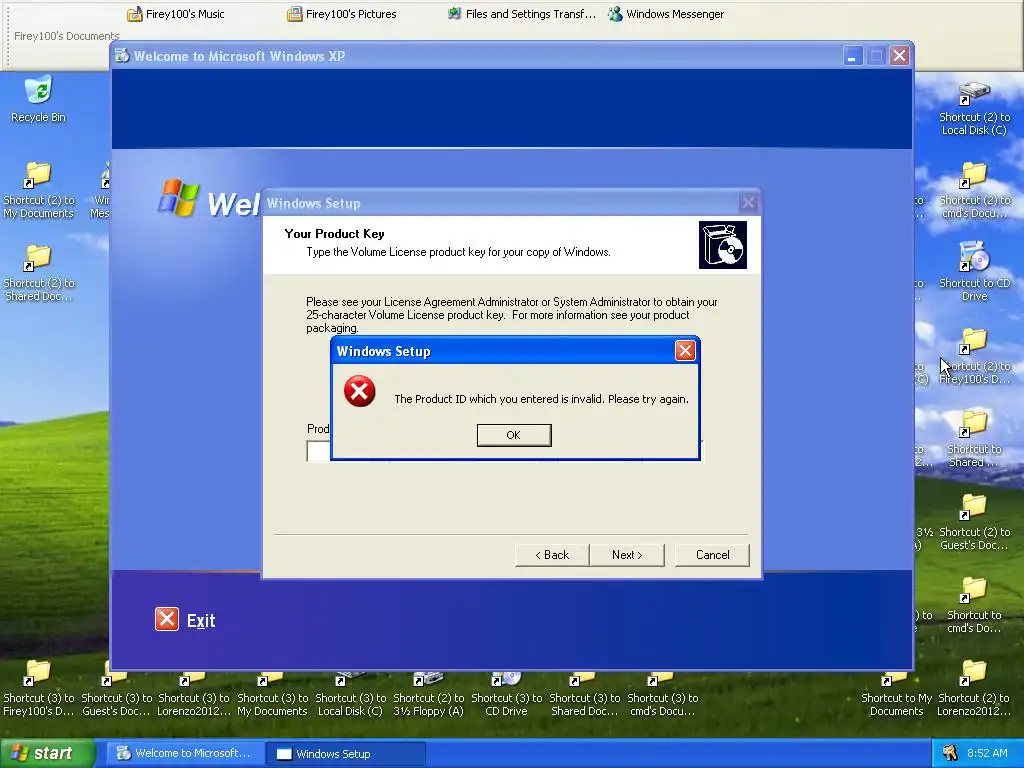The image size is (1024, 768).
Task: Switch to Windows Setup taskbar button
Action: point(346,754)
